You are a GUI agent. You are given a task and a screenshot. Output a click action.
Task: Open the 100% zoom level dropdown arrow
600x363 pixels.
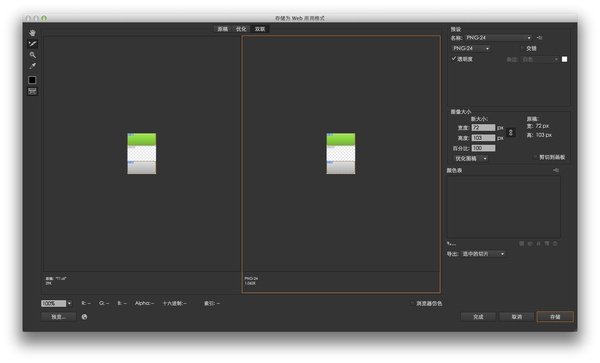(69, 303)
